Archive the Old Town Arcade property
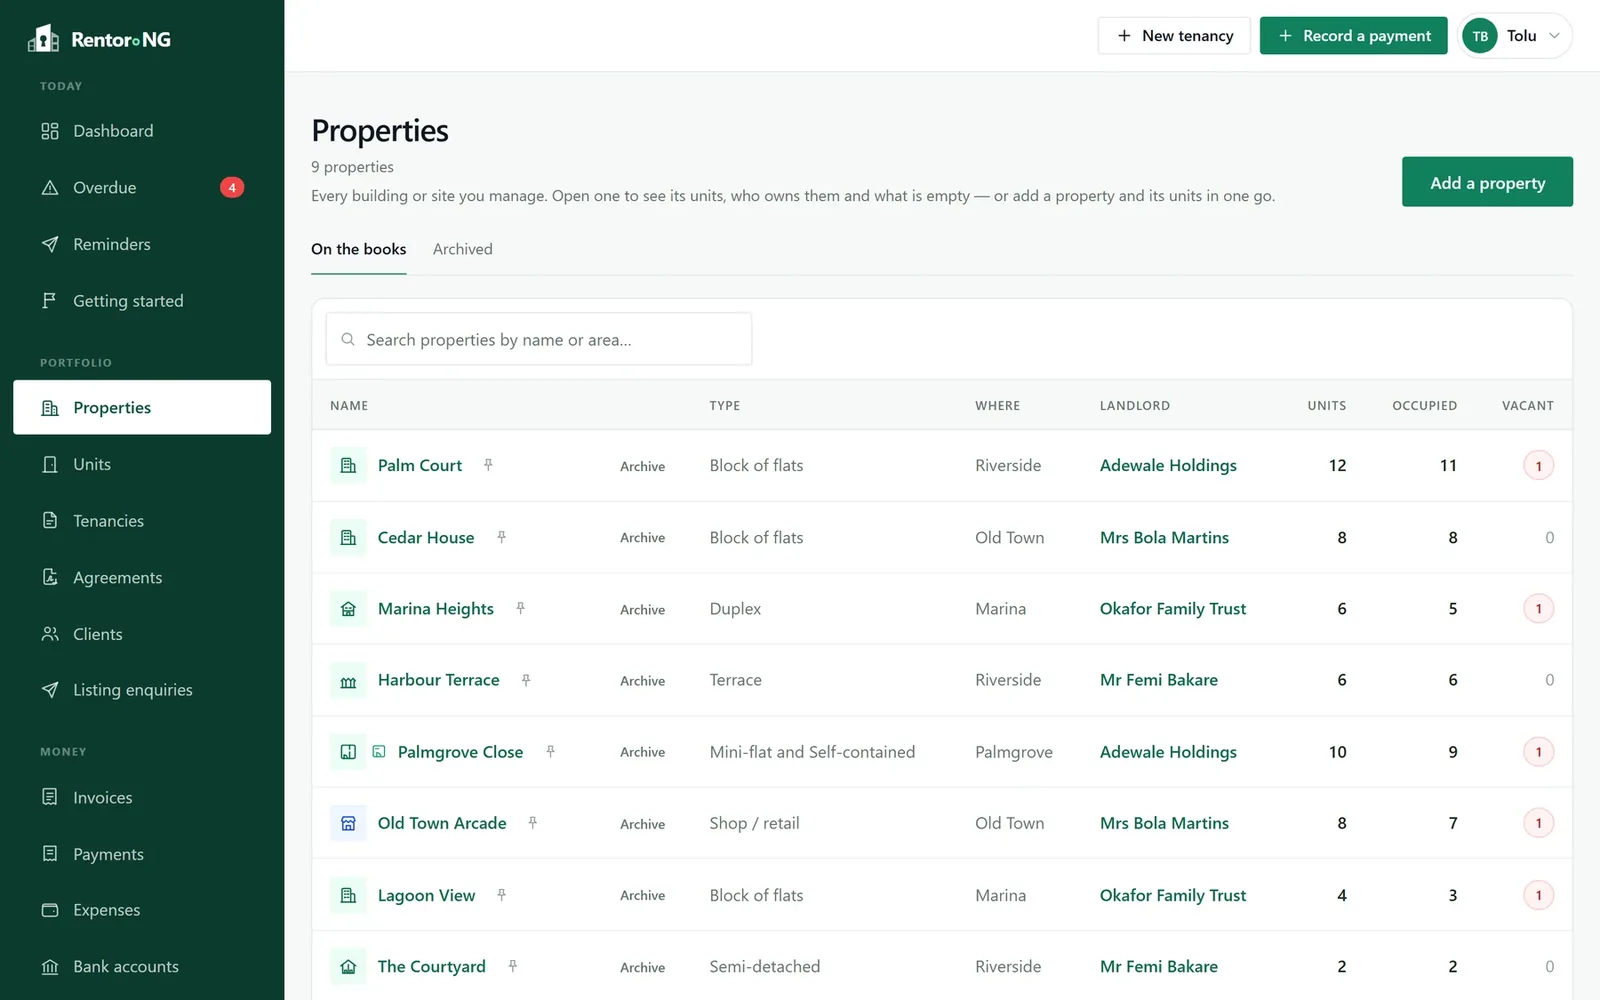Viewport: 1600px width, 1000px height. 642,824
